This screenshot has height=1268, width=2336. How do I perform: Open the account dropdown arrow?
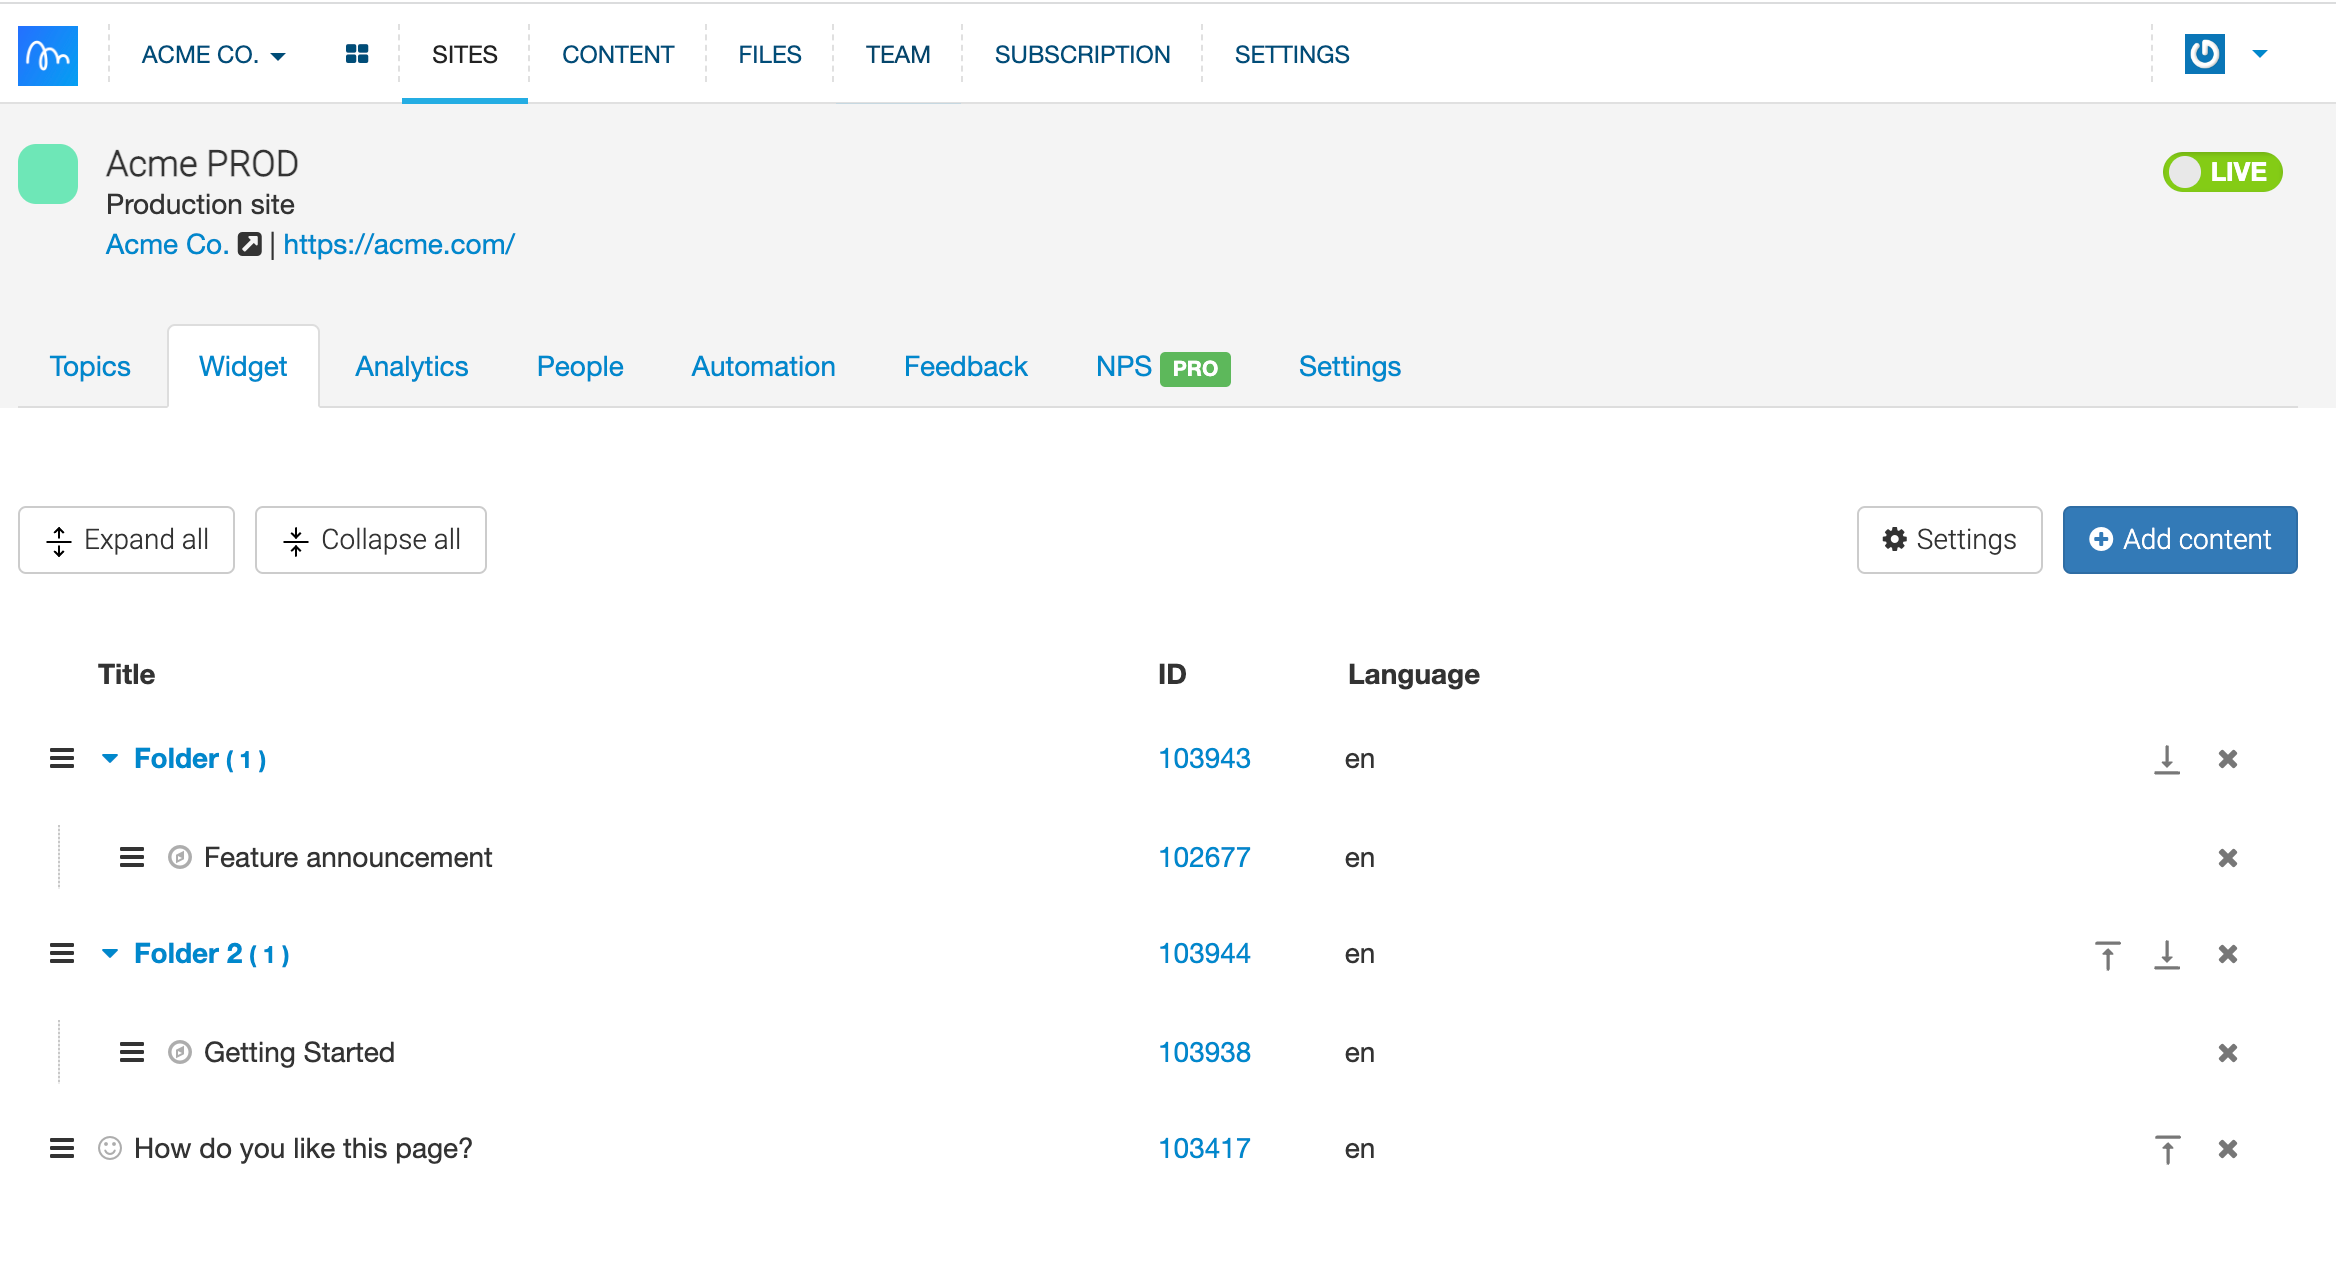(2260, 54)
